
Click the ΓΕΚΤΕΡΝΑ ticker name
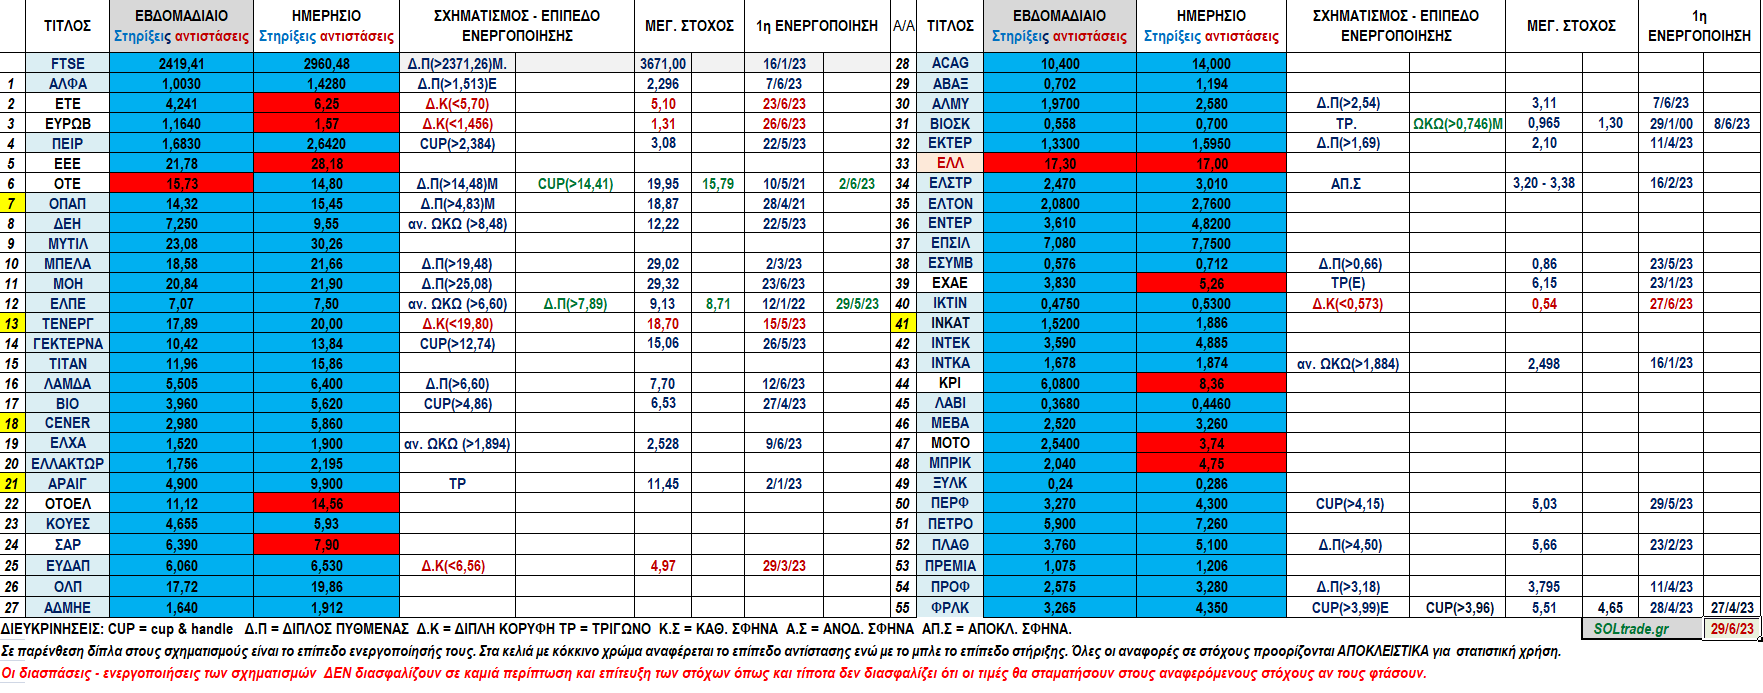point(67,344)
